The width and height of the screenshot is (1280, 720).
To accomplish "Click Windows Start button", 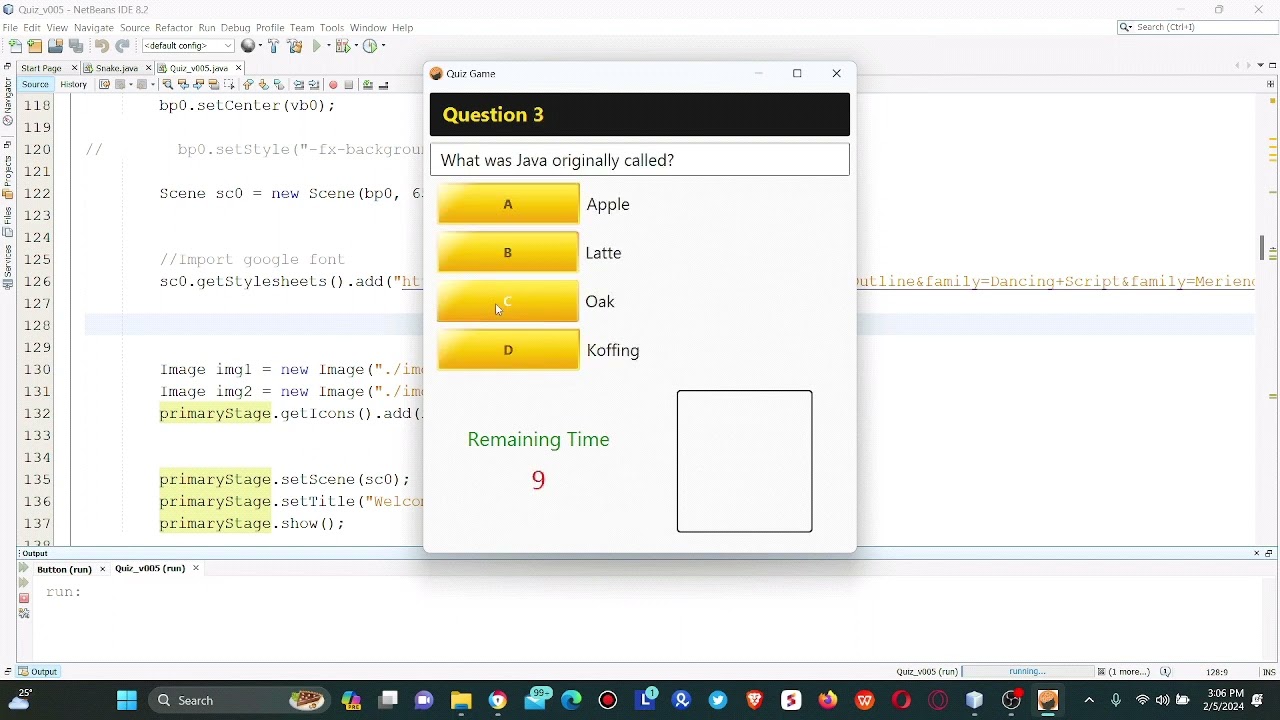I will (x=127, y=700).
